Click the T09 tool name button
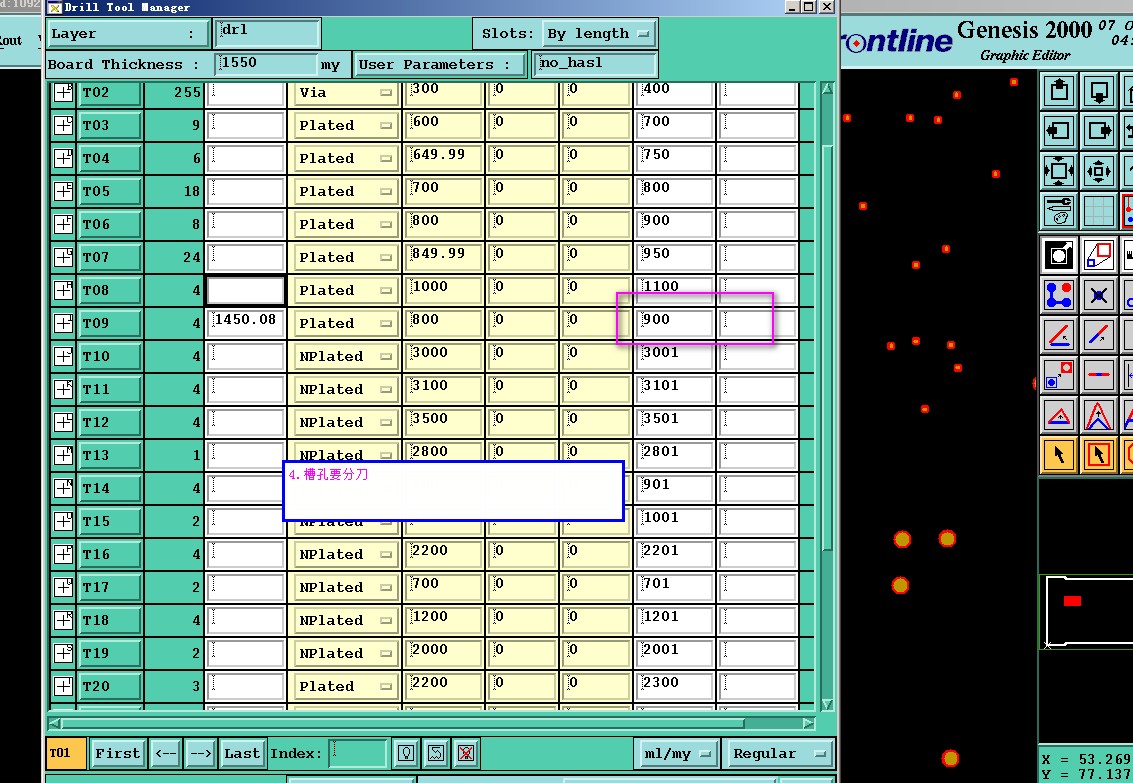Image resolution: width=1133 pixels, height=783 pixels. 108,324
